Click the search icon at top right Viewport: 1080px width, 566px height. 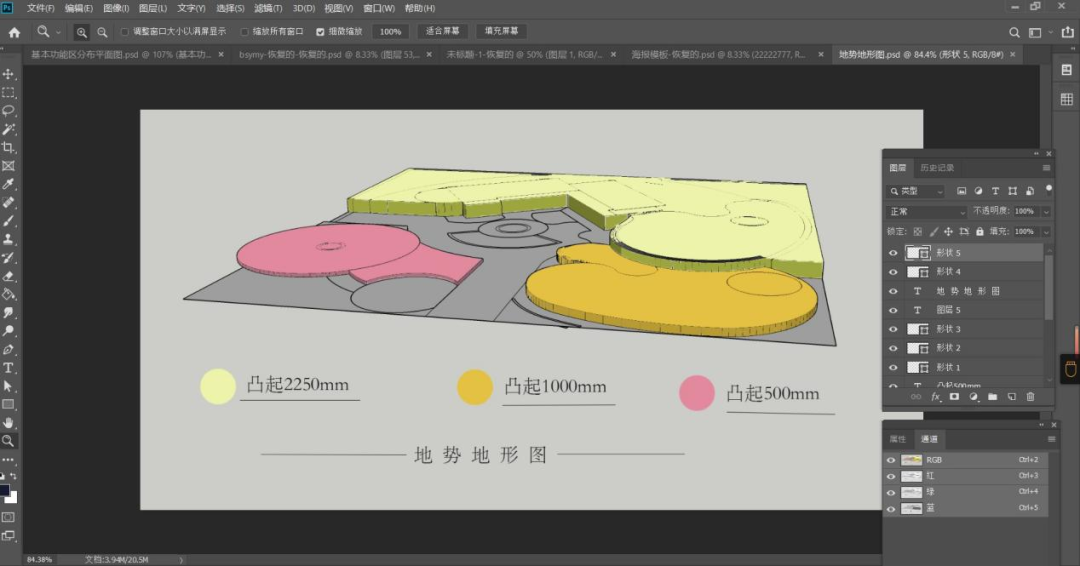click(x=1014, y=32)
